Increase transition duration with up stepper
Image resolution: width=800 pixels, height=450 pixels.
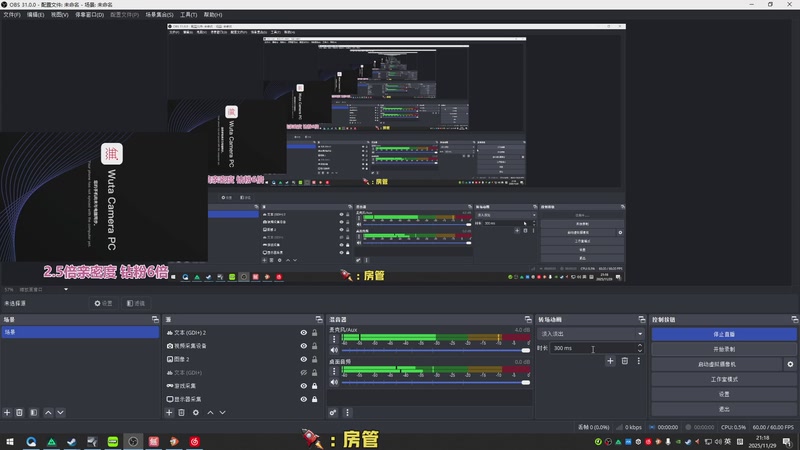(x=640, y=345)
